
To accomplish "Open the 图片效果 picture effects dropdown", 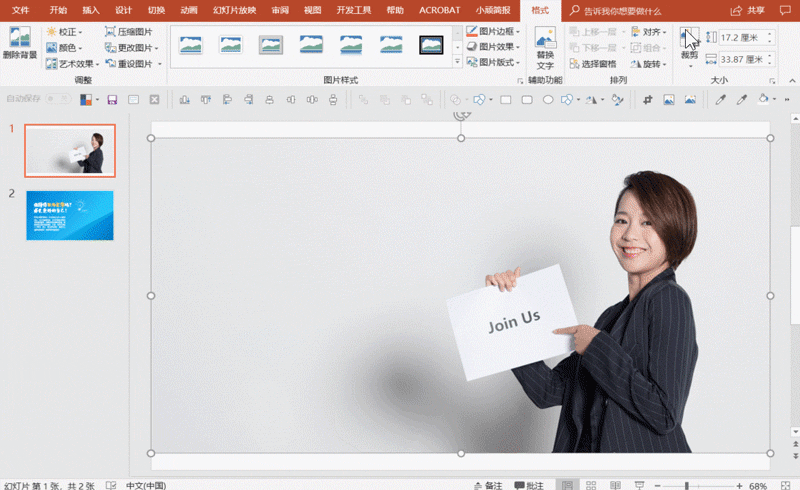I will pyautogui.click(x=493, y=46).
